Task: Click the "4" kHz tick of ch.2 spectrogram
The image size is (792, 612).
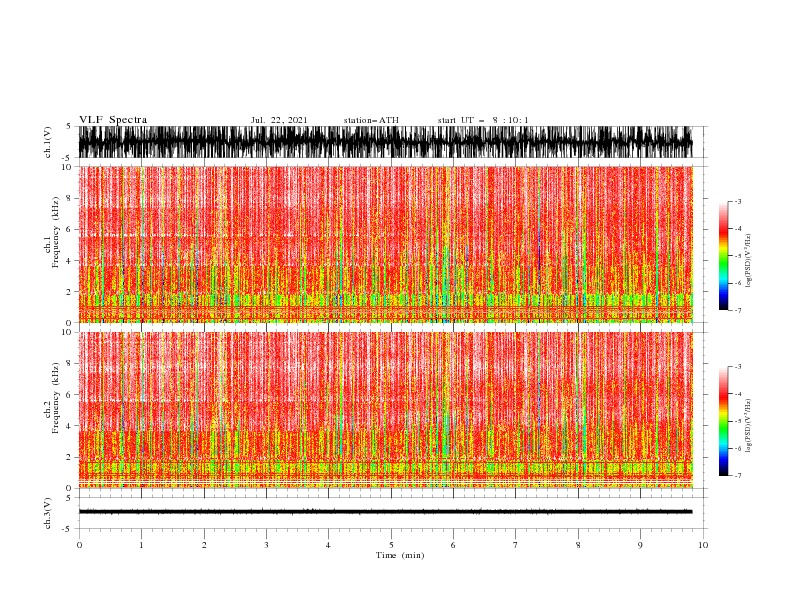Action: pyautogui.click(x=69, y=426)
